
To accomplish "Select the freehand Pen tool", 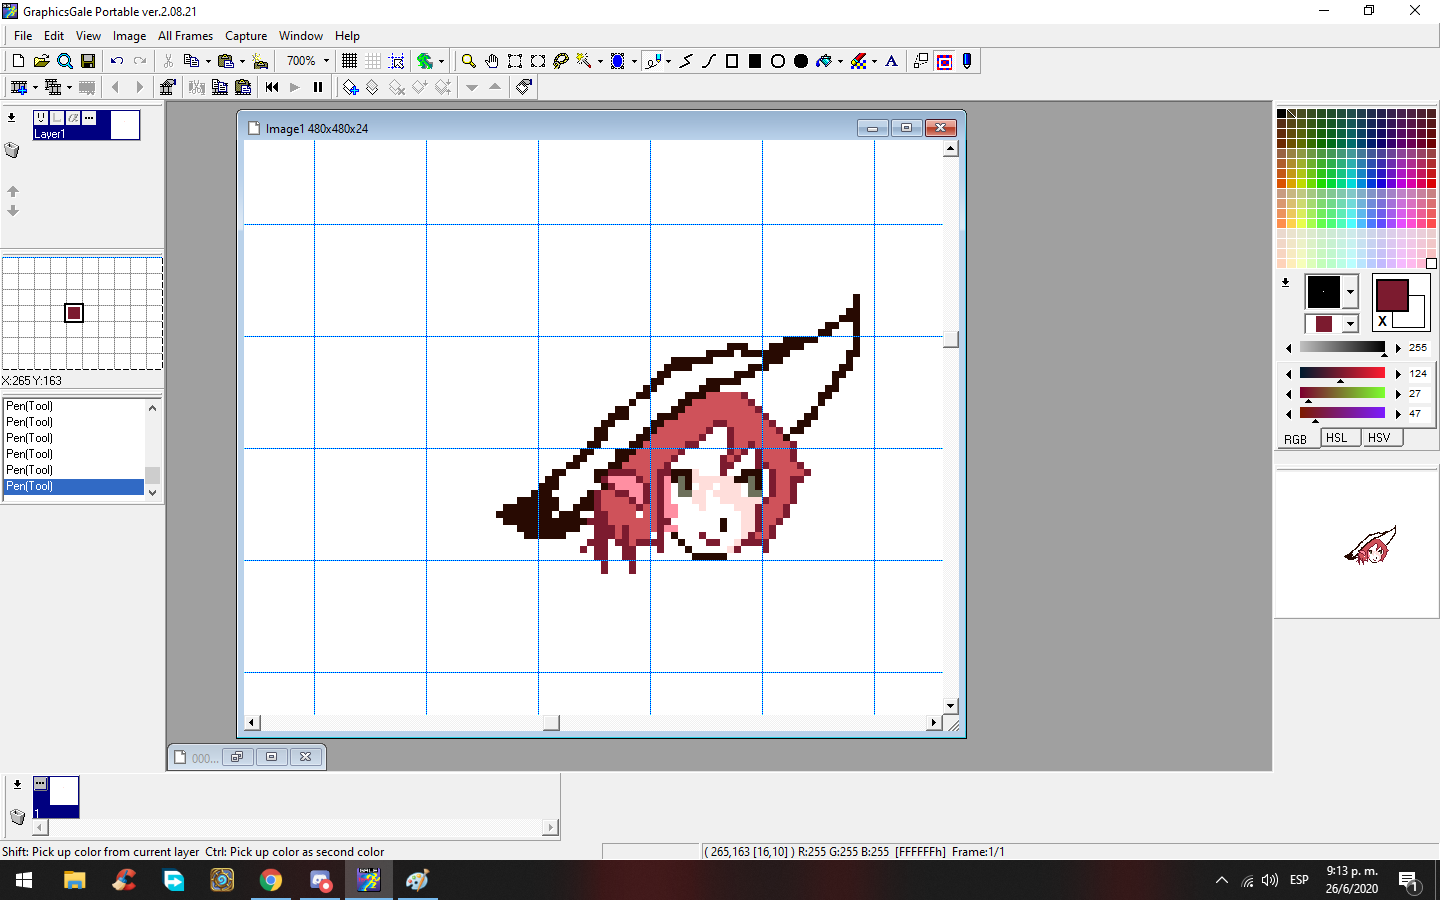I will [x=653, y=61].
